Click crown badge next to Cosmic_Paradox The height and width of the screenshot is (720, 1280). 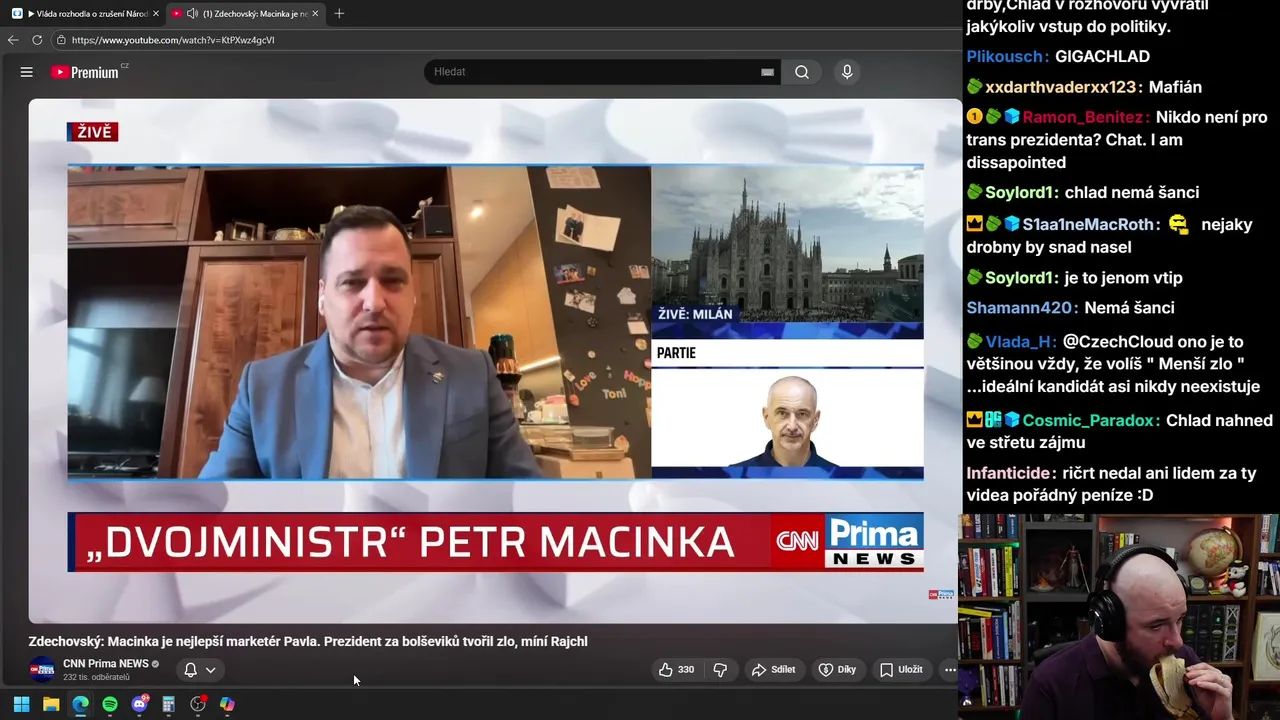[x=975, y=421]
